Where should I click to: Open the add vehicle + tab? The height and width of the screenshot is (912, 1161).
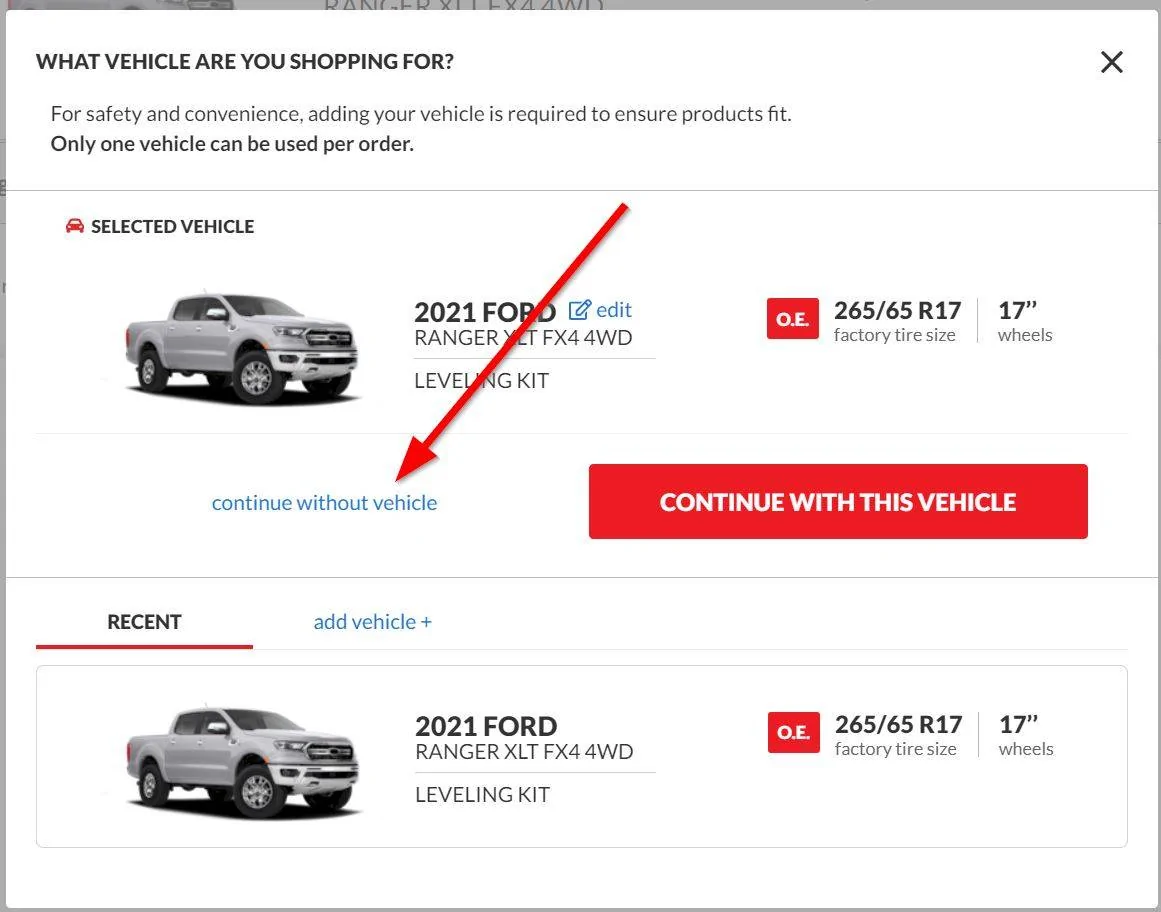click(x=372, y=622)
